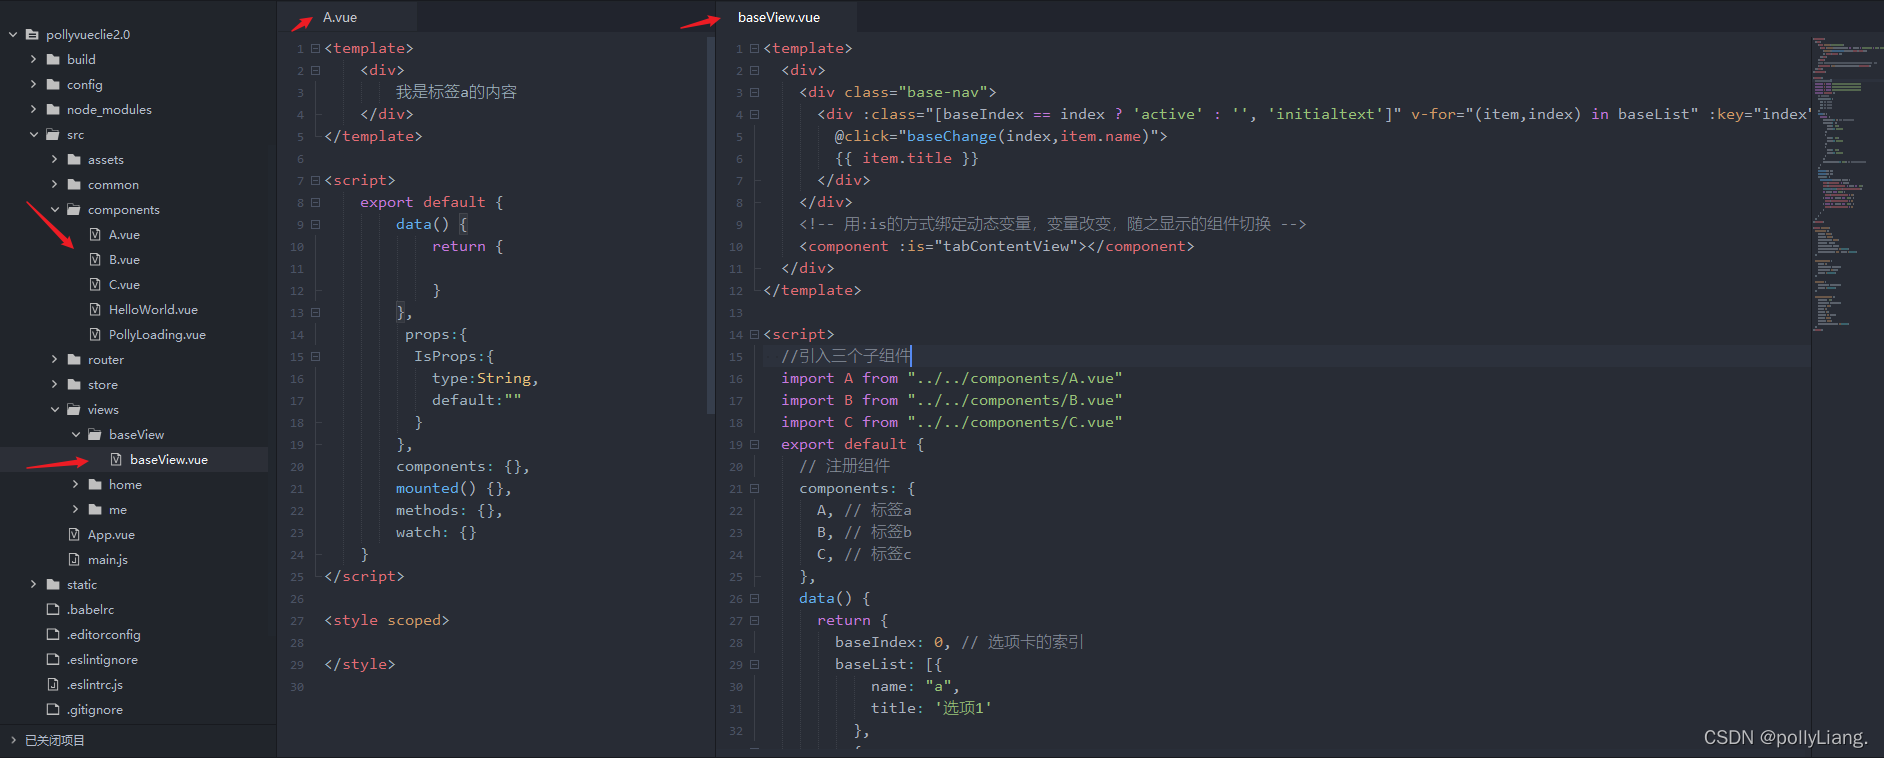Fold the components block in baseView.vue
This screenshot has height=758, width=1884.
coord(754,488)
